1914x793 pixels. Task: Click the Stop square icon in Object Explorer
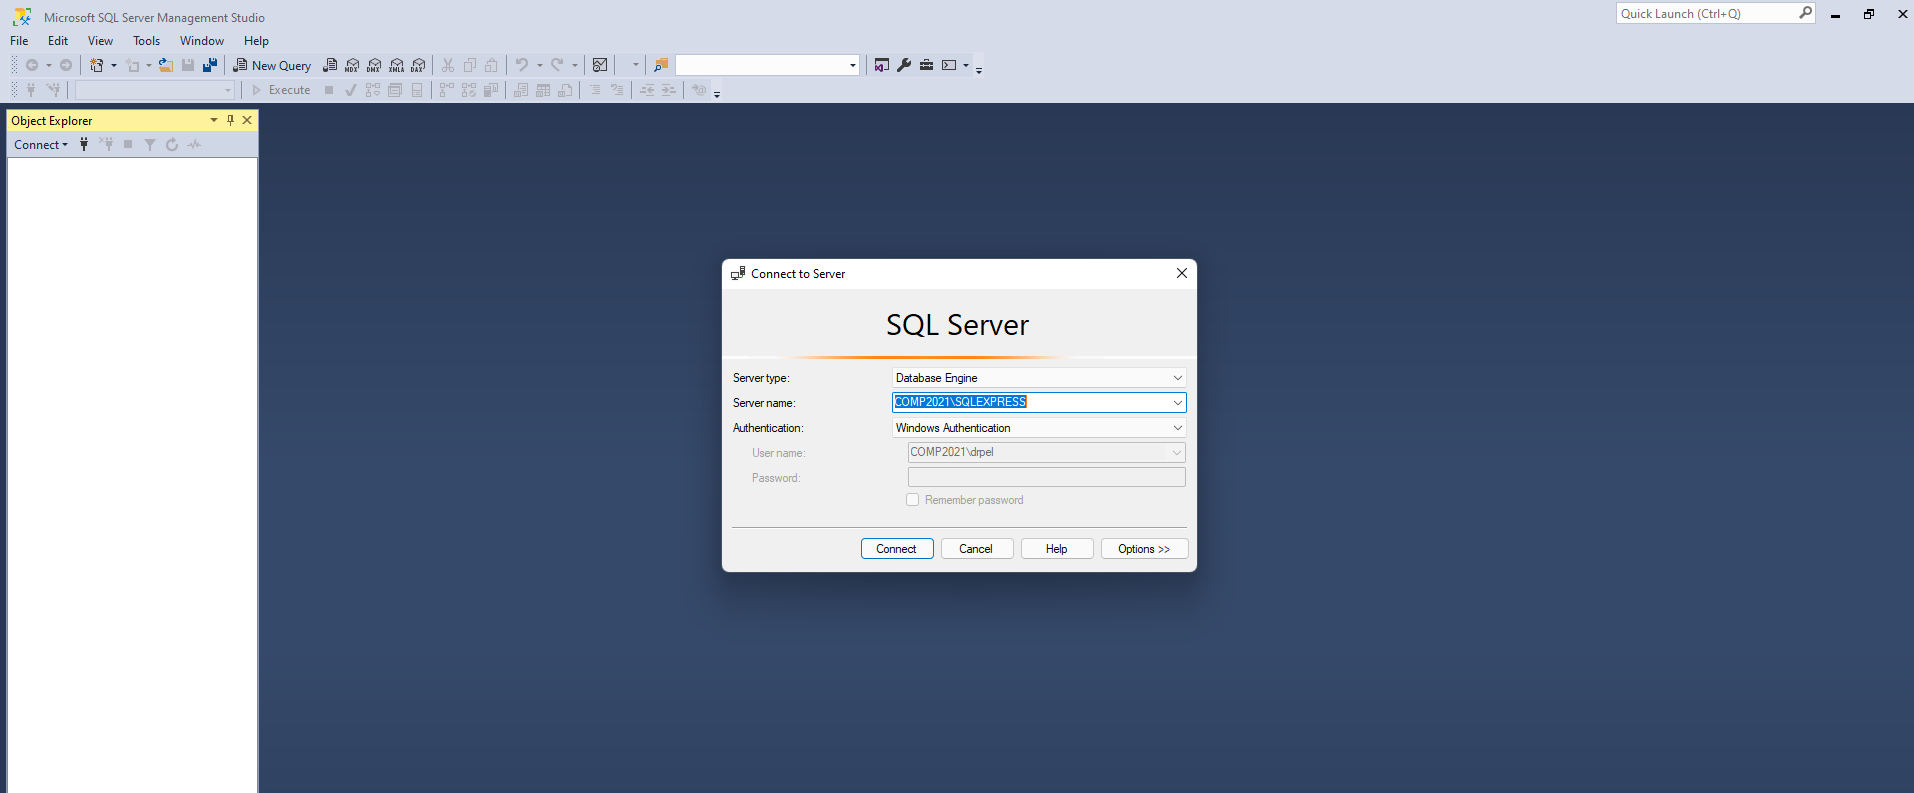[128, 145]
